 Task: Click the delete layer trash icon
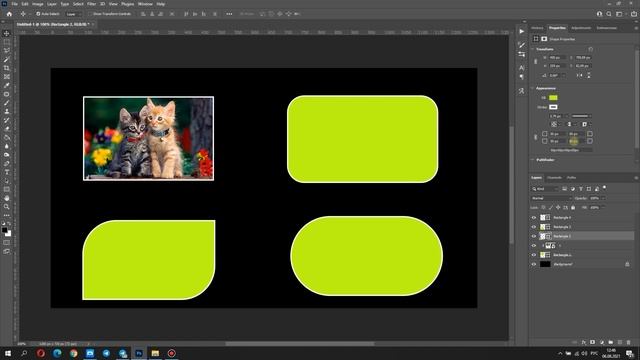tap(629, 342)
